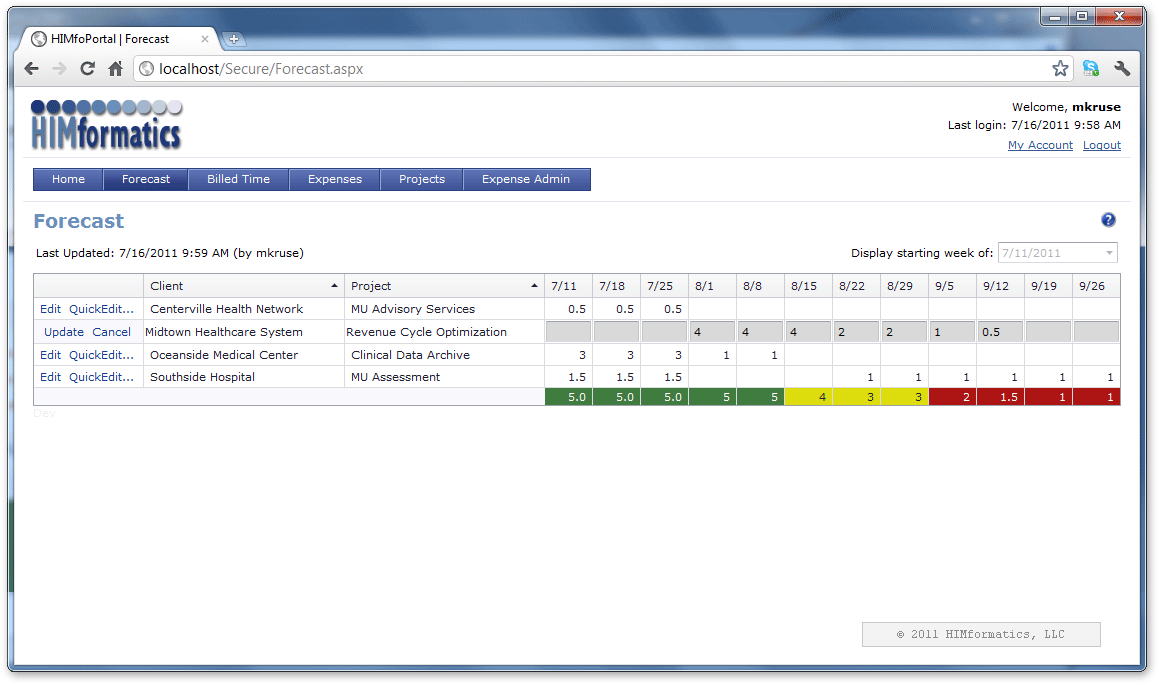Image resolution: width=1159 pixels, height=685 pixels.
Task: Click the browser back arrow
Action: [31, 69]
